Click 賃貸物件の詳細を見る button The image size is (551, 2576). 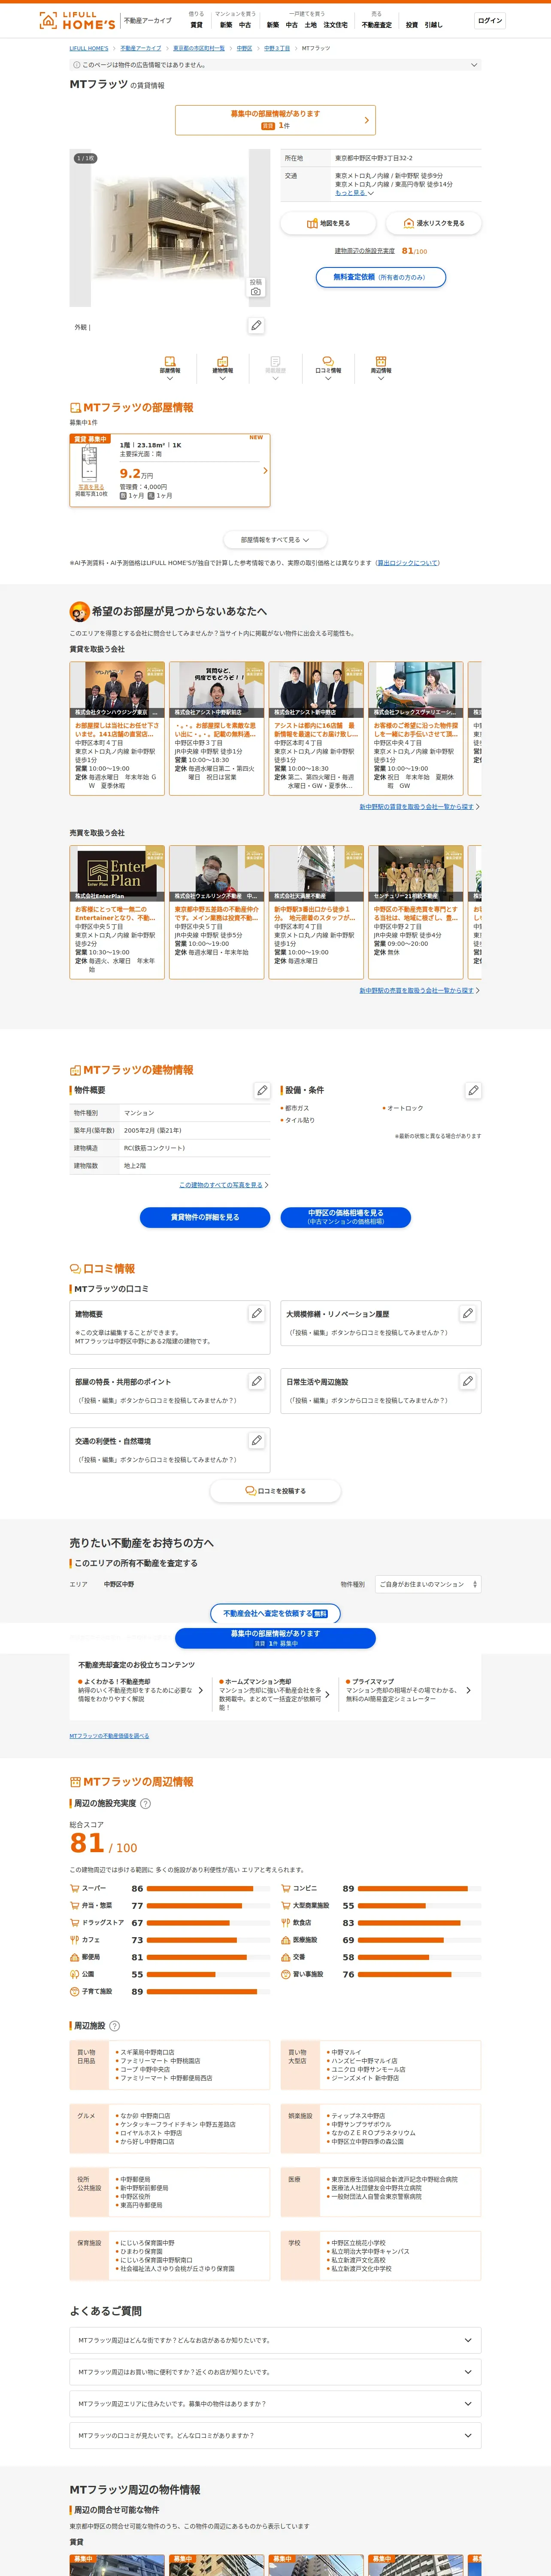[205, 1217]
